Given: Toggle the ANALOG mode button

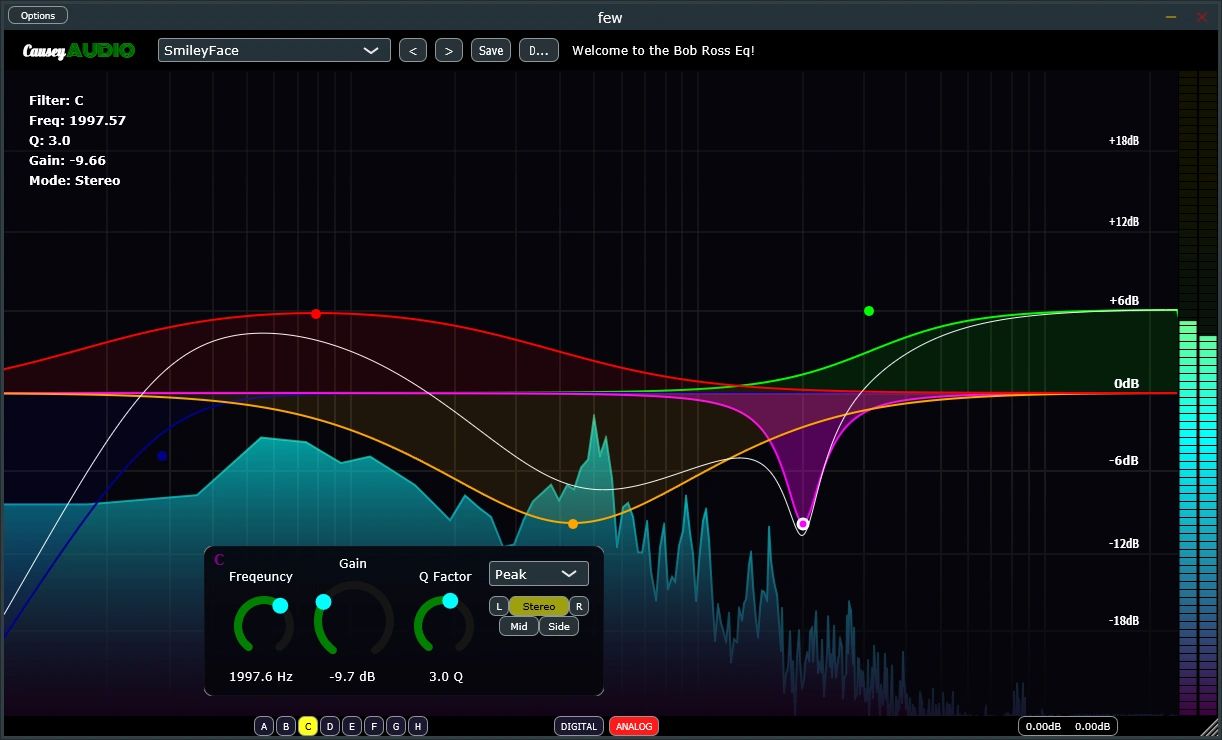Looking at the screenshot, I should 634,727.
